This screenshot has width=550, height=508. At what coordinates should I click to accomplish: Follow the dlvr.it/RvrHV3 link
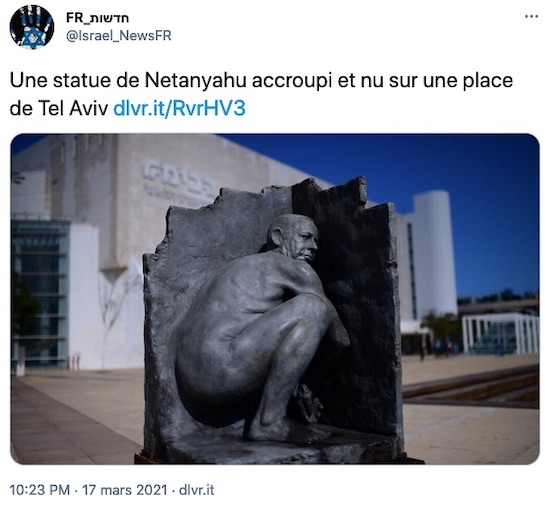179,108
